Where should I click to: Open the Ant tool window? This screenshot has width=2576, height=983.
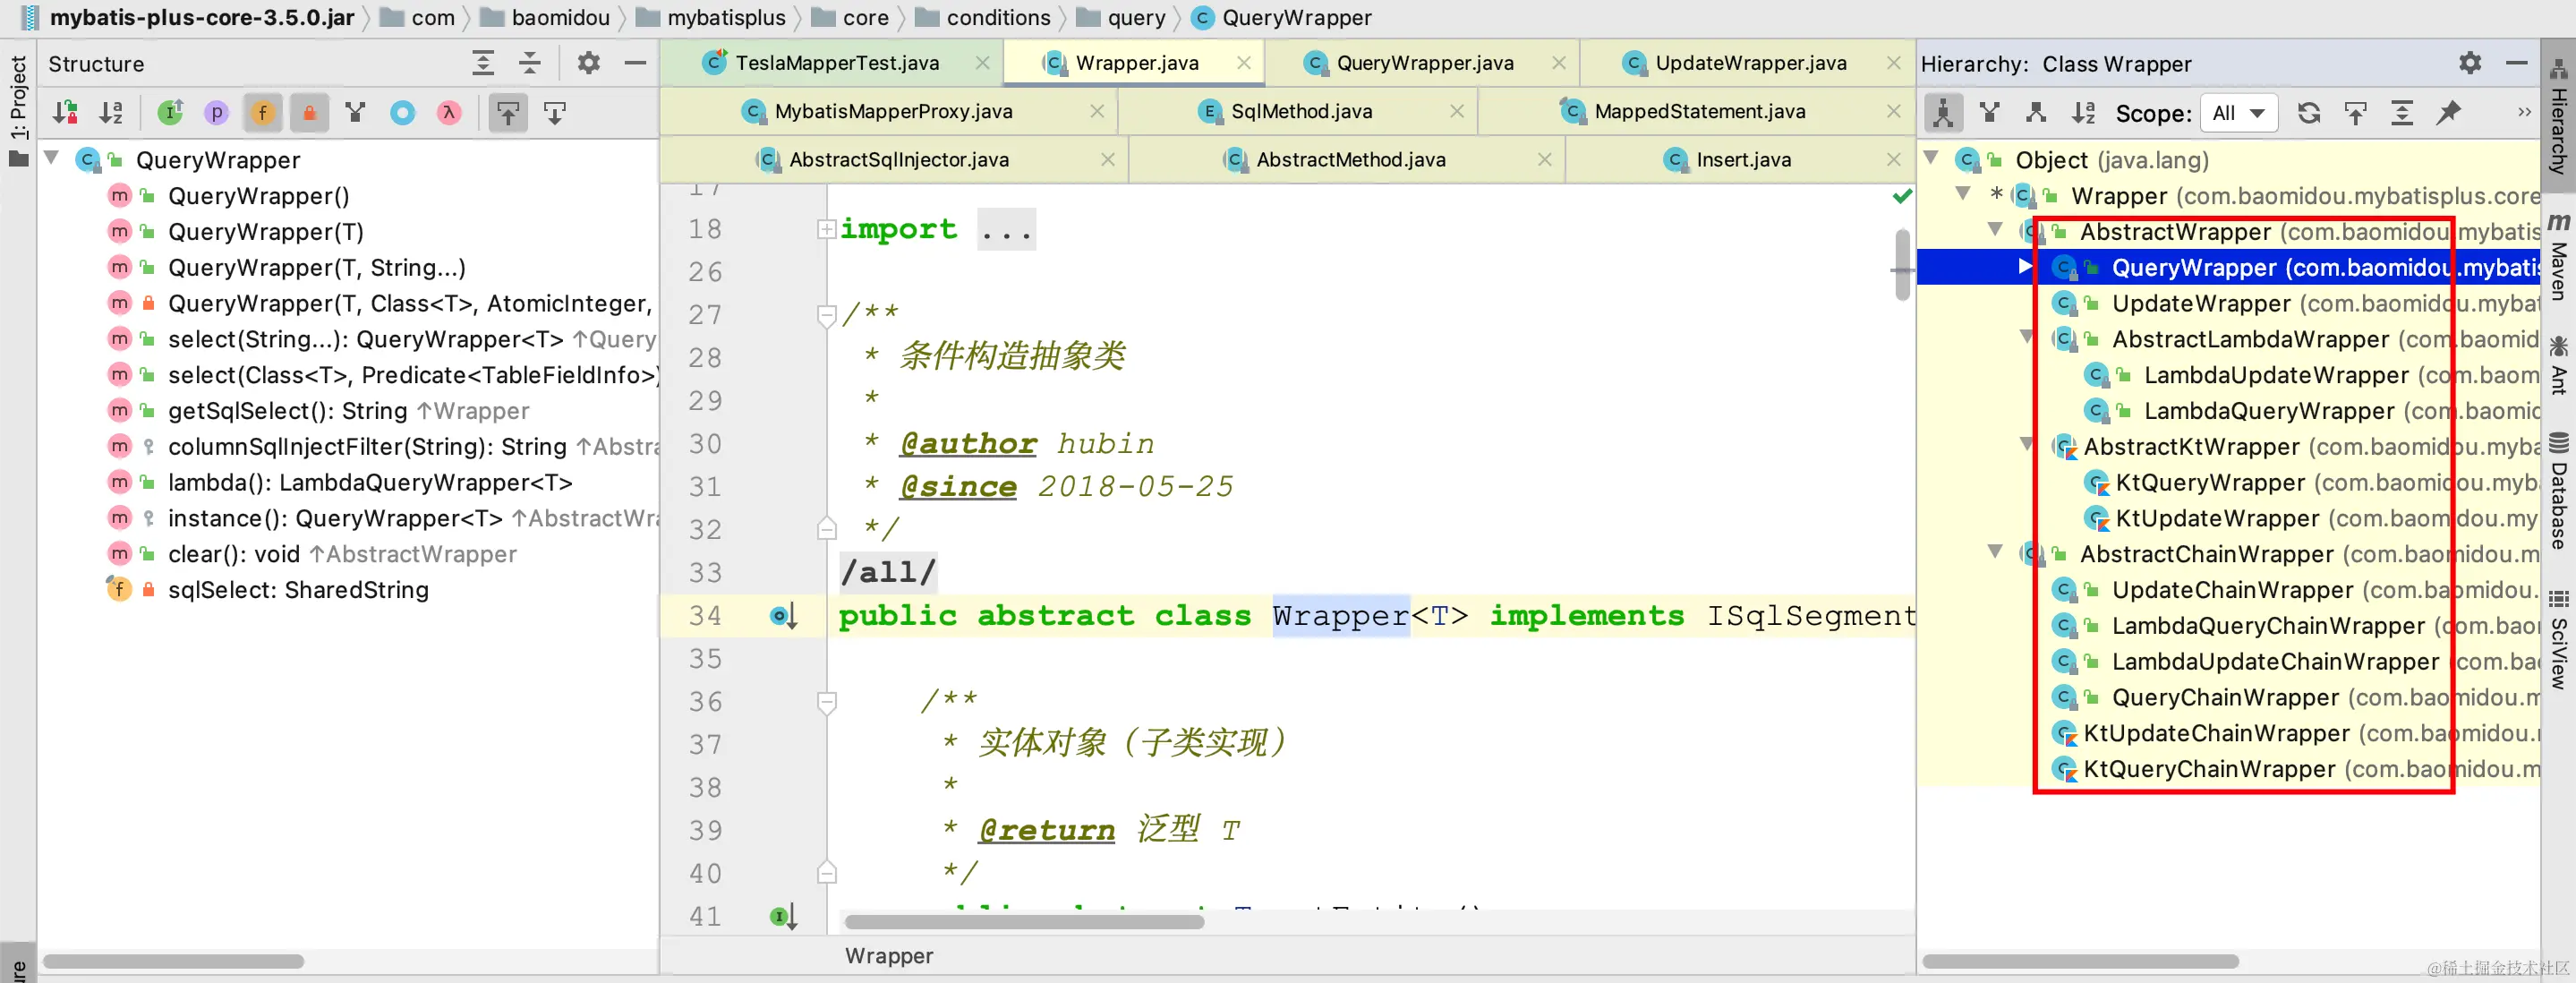pyautogui.click(x=2558, y=366)
